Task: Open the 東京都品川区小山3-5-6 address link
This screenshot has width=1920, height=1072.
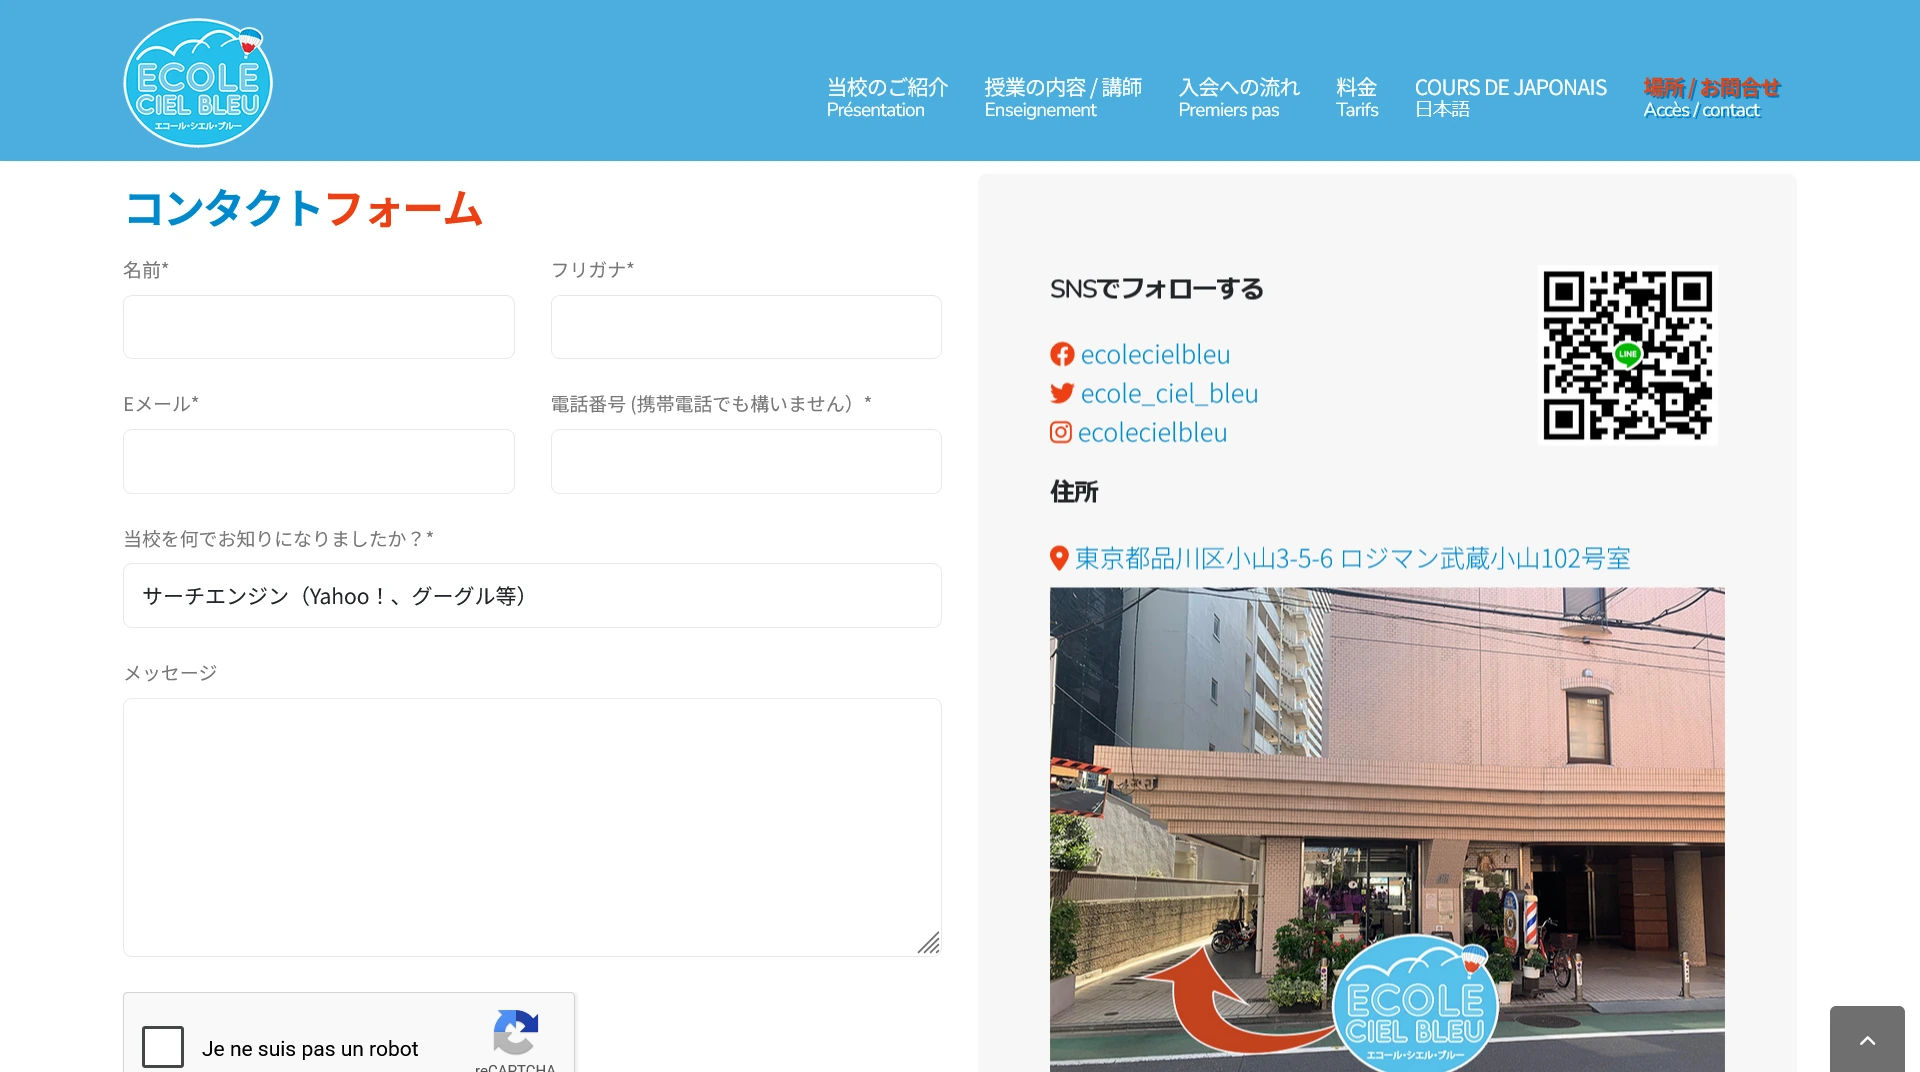Action: tap(1352, 559)
